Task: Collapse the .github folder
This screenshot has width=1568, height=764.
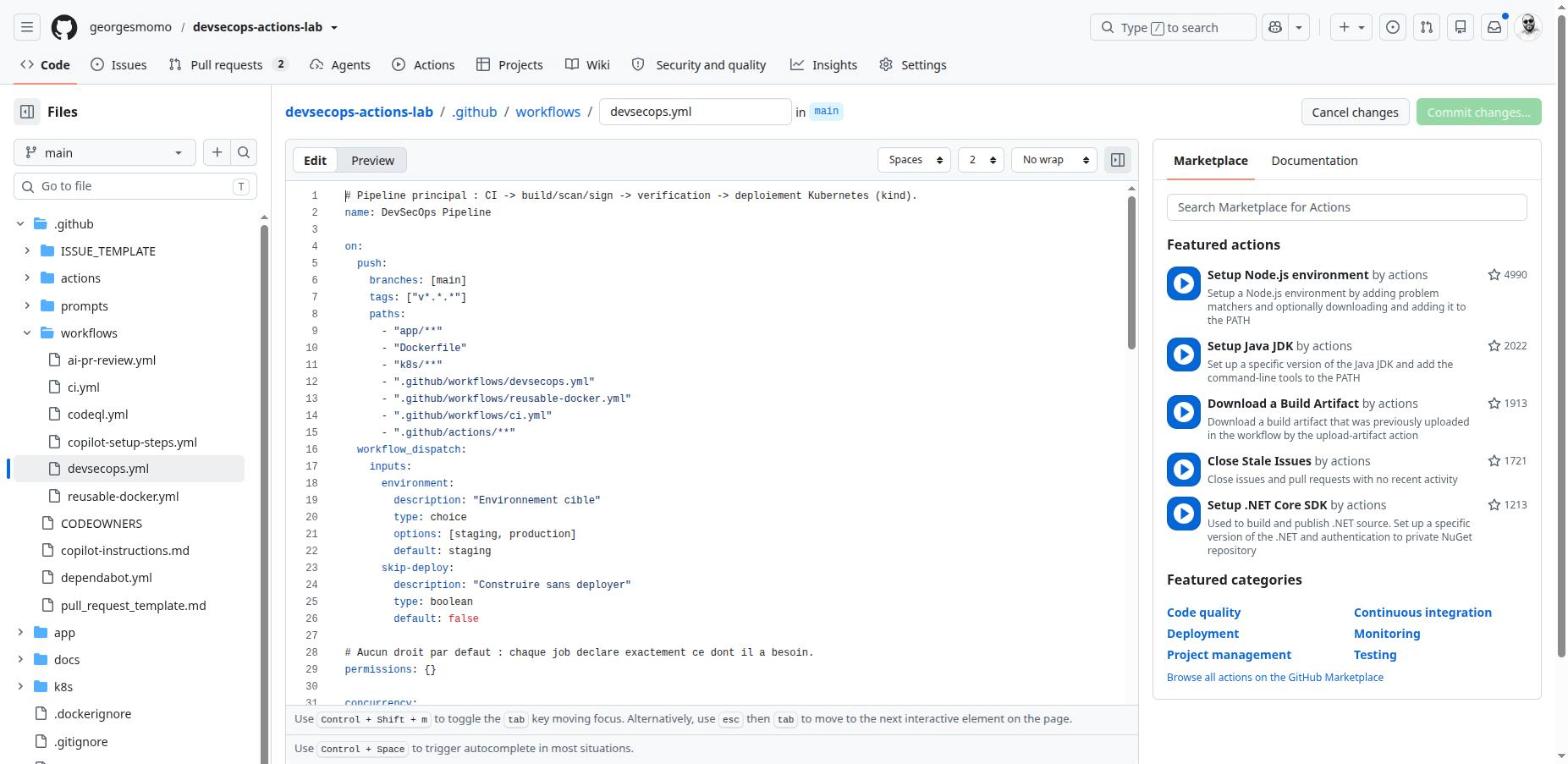Action: 20,224
